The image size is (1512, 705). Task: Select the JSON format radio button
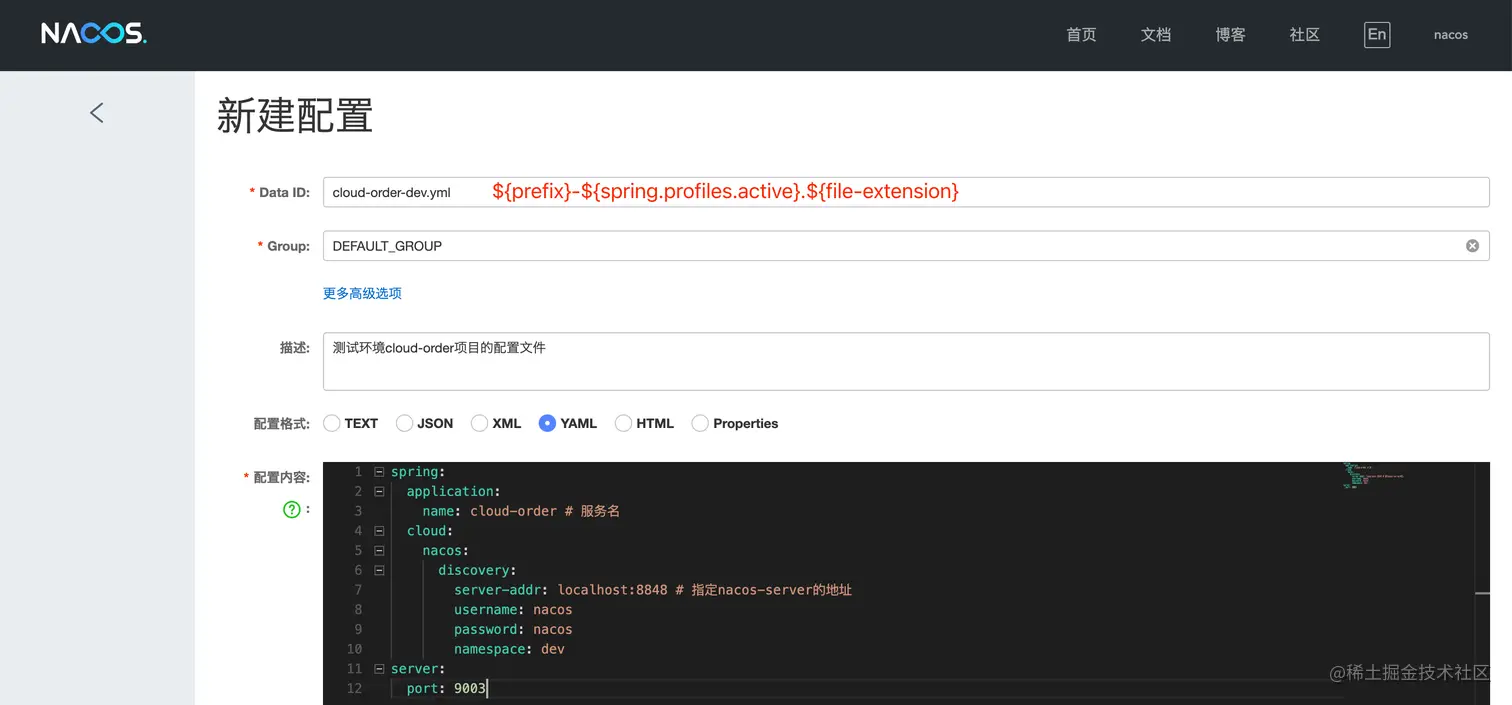click(405, 423)
